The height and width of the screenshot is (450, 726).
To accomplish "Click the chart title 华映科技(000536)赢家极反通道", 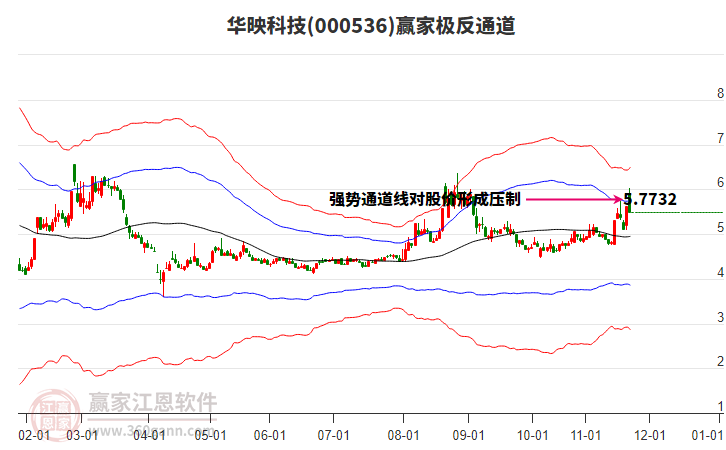I will pos(371,26).
